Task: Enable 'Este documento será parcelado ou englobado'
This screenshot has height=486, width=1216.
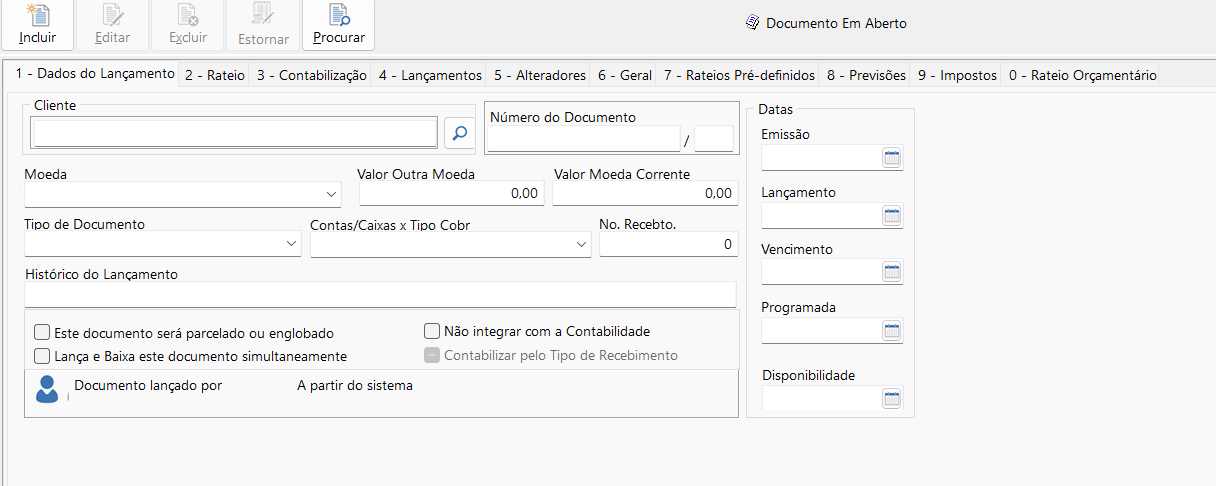Action: [x=42, y=333]
